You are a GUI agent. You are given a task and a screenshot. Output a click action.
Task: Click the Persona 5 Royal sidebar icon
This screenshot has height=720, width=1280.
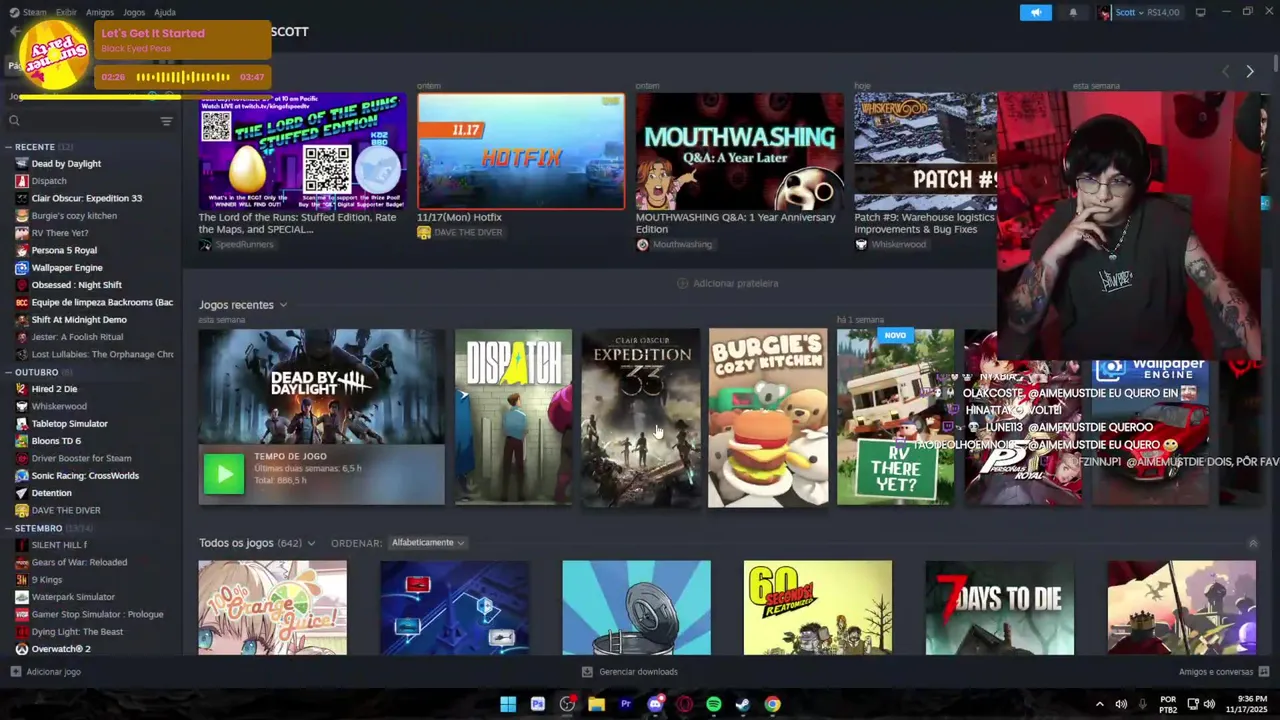(x=22, y=250)
